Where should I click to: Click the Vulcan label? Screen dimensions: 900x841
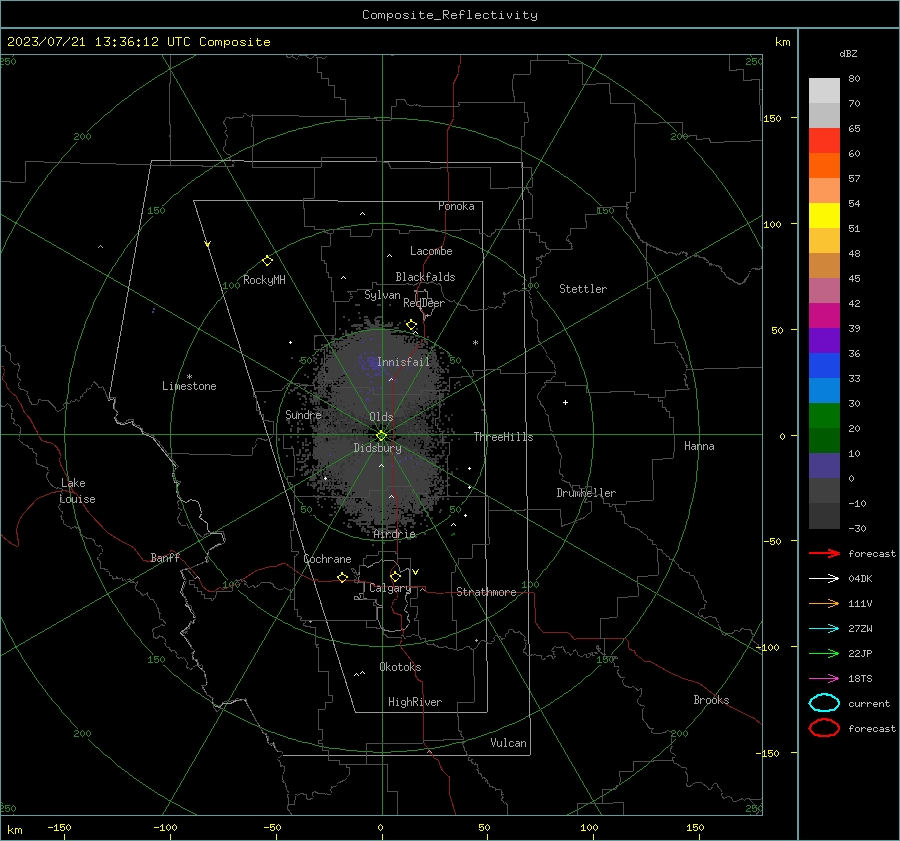click(x=508, y=743)
